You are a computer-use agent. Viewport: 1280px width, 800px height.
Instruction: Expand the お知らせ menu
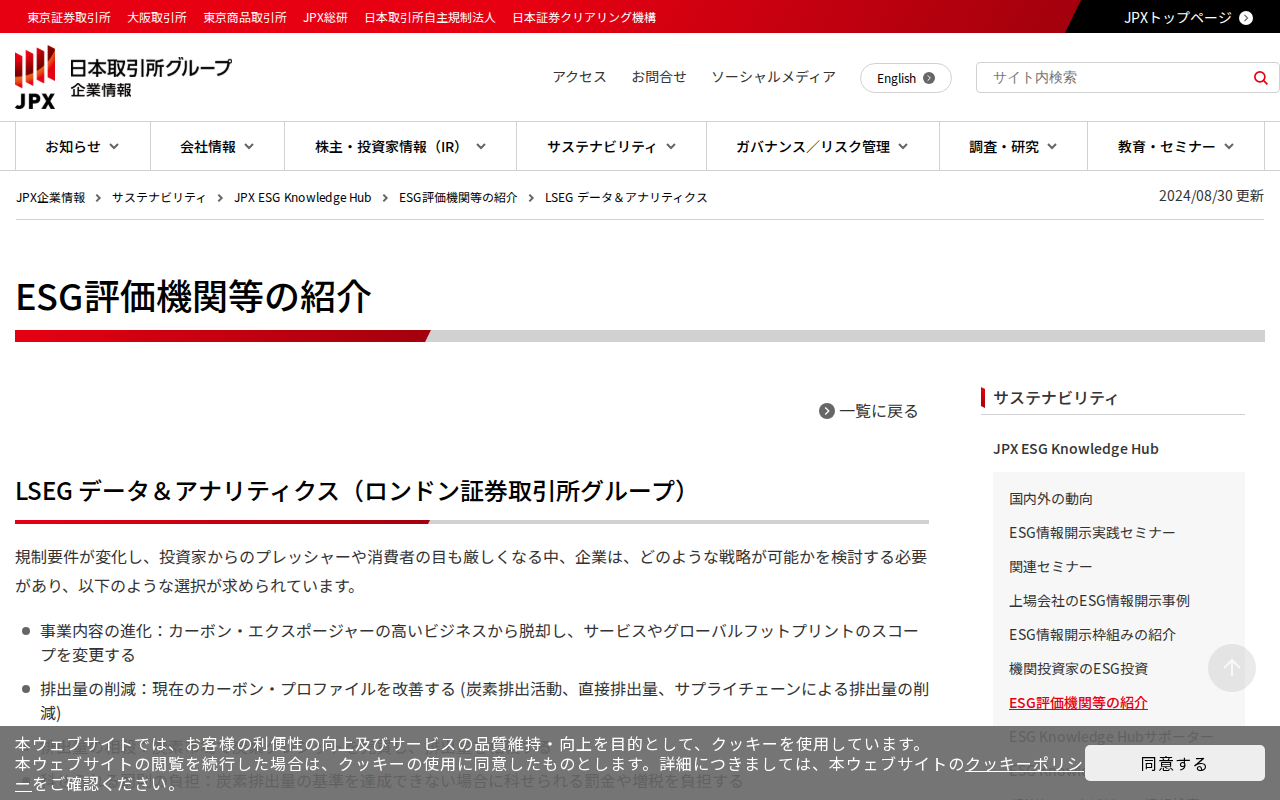83,146
